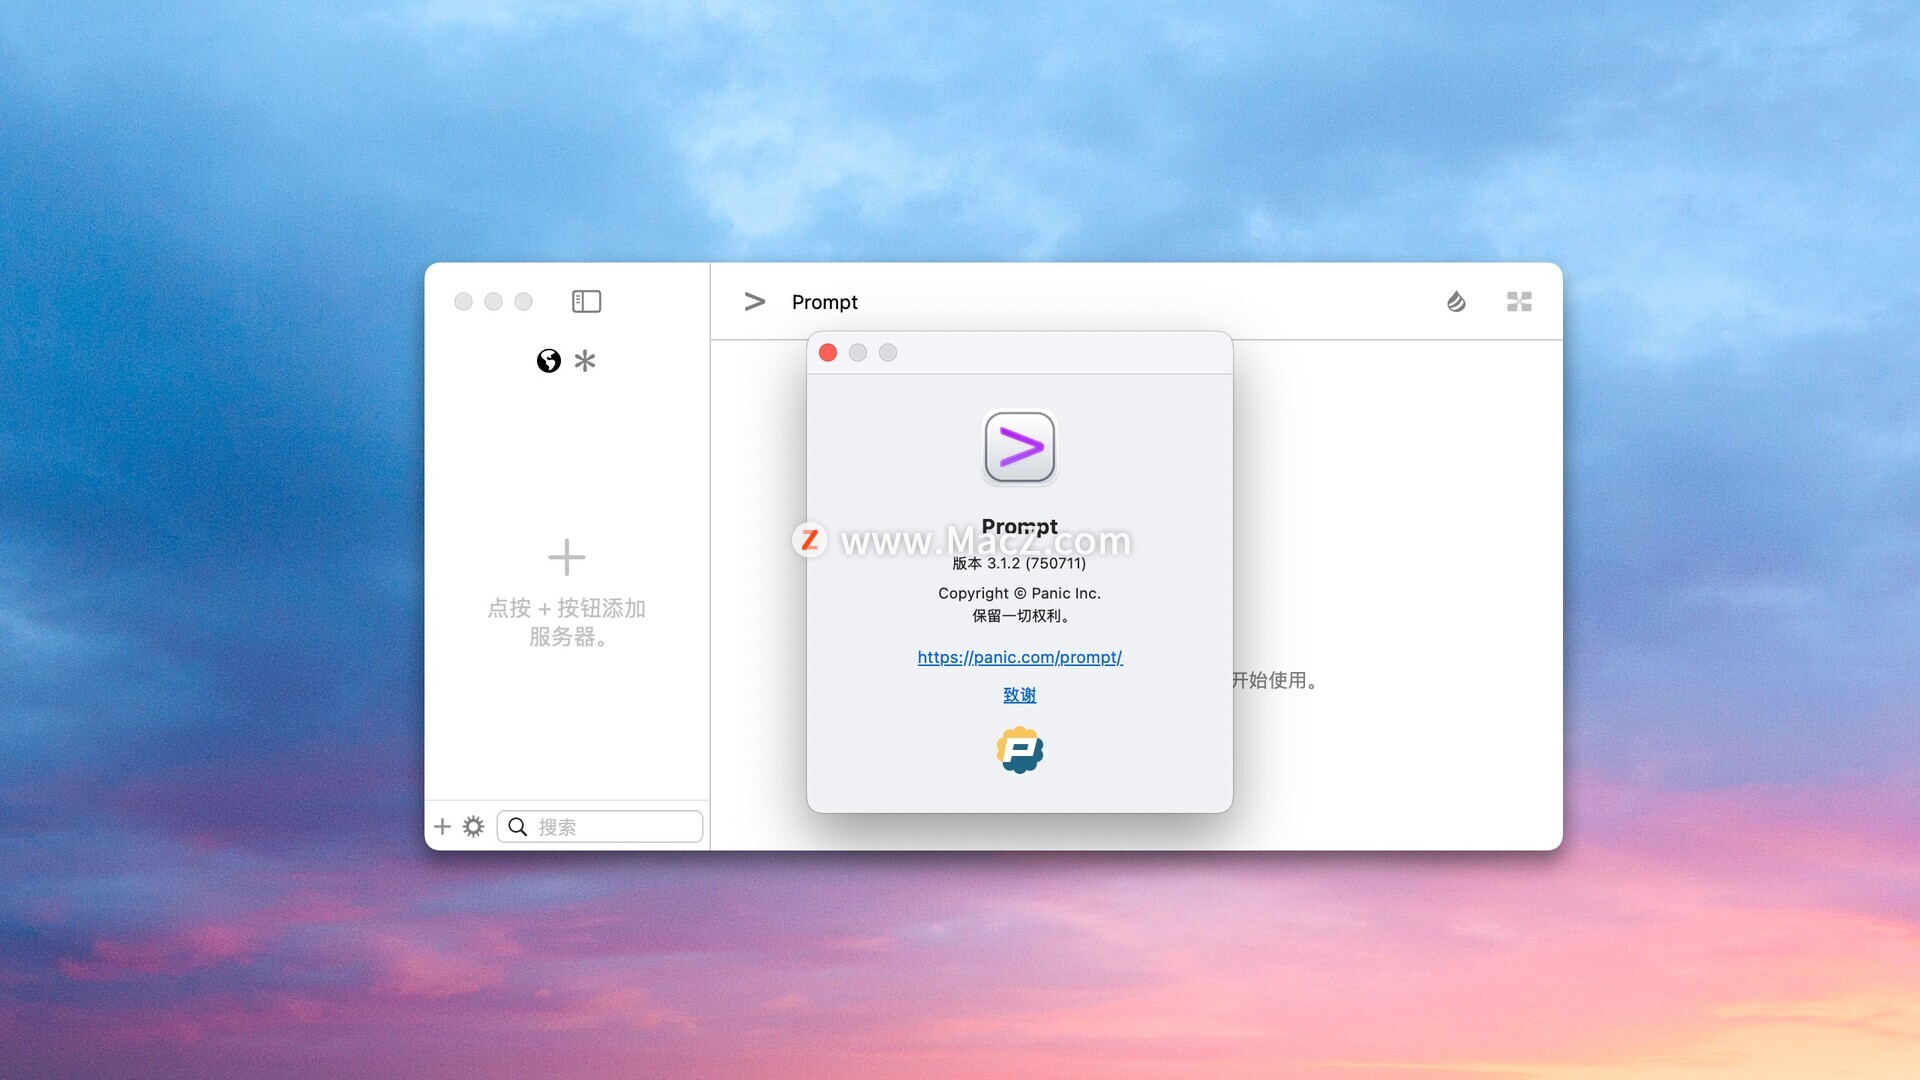Screen dimensions: 1920x1080
Task: Open the 致谢 acknowledgements link
Action: pyautogui.click(x=1020, y=695)
